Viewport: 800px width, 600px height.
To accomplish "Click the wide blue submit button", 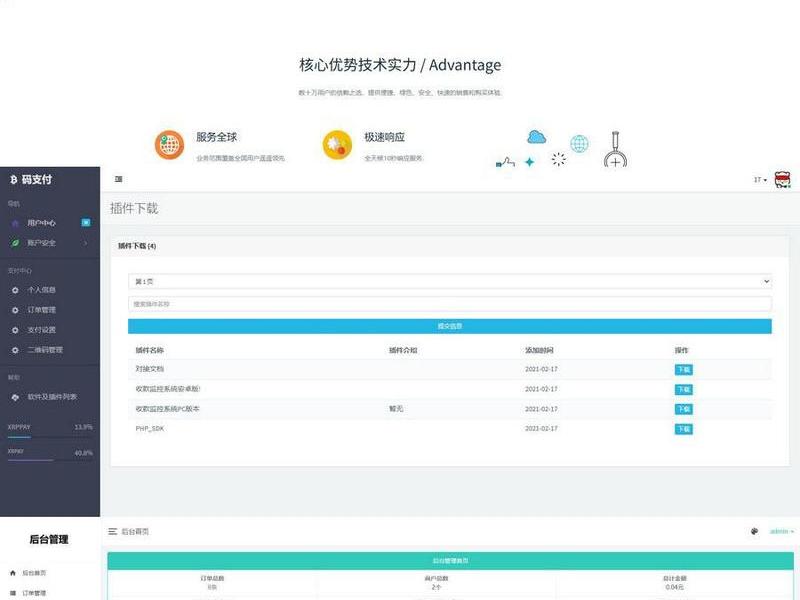I will (x=449, y=327).
